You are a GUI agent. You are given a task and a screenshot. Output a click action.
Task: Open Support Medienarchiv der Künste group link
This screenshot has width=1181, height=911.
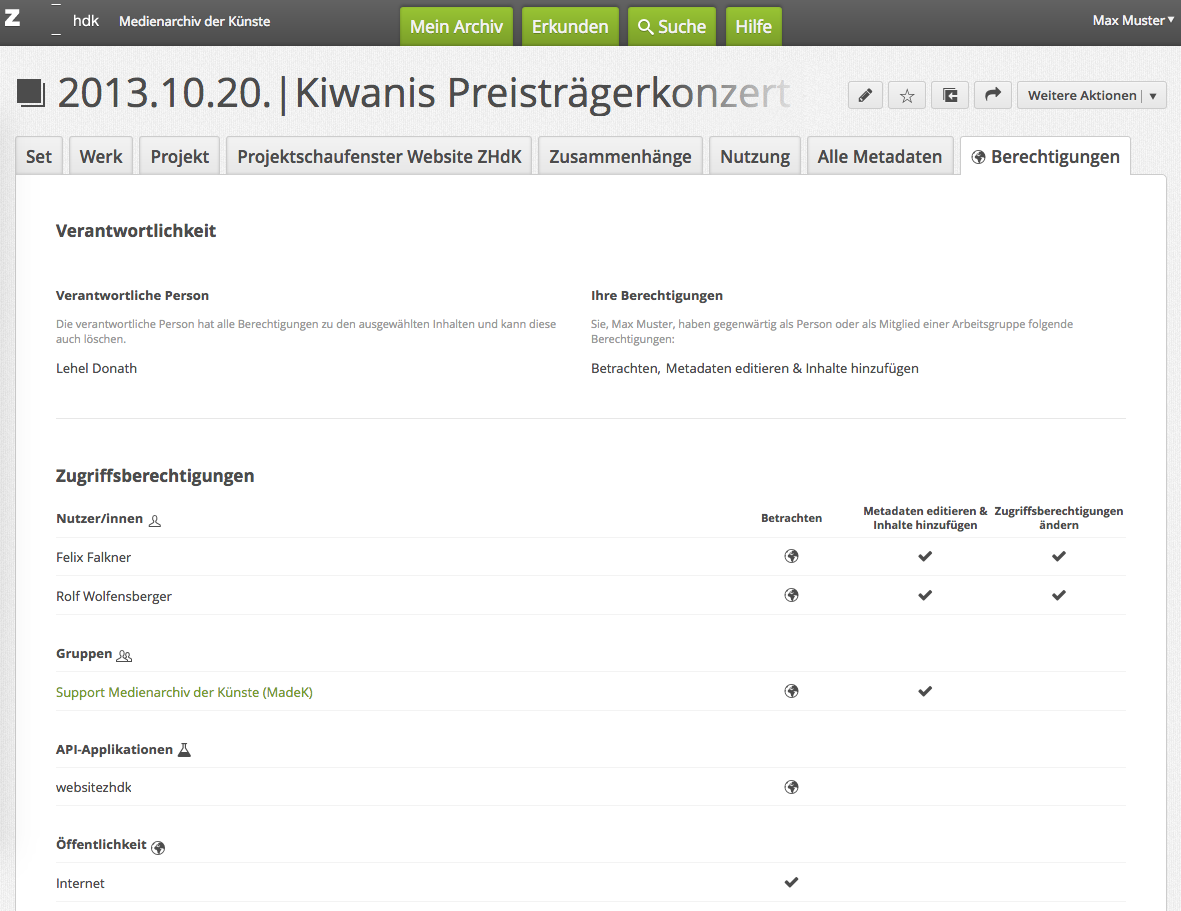(x=184, y=692)
